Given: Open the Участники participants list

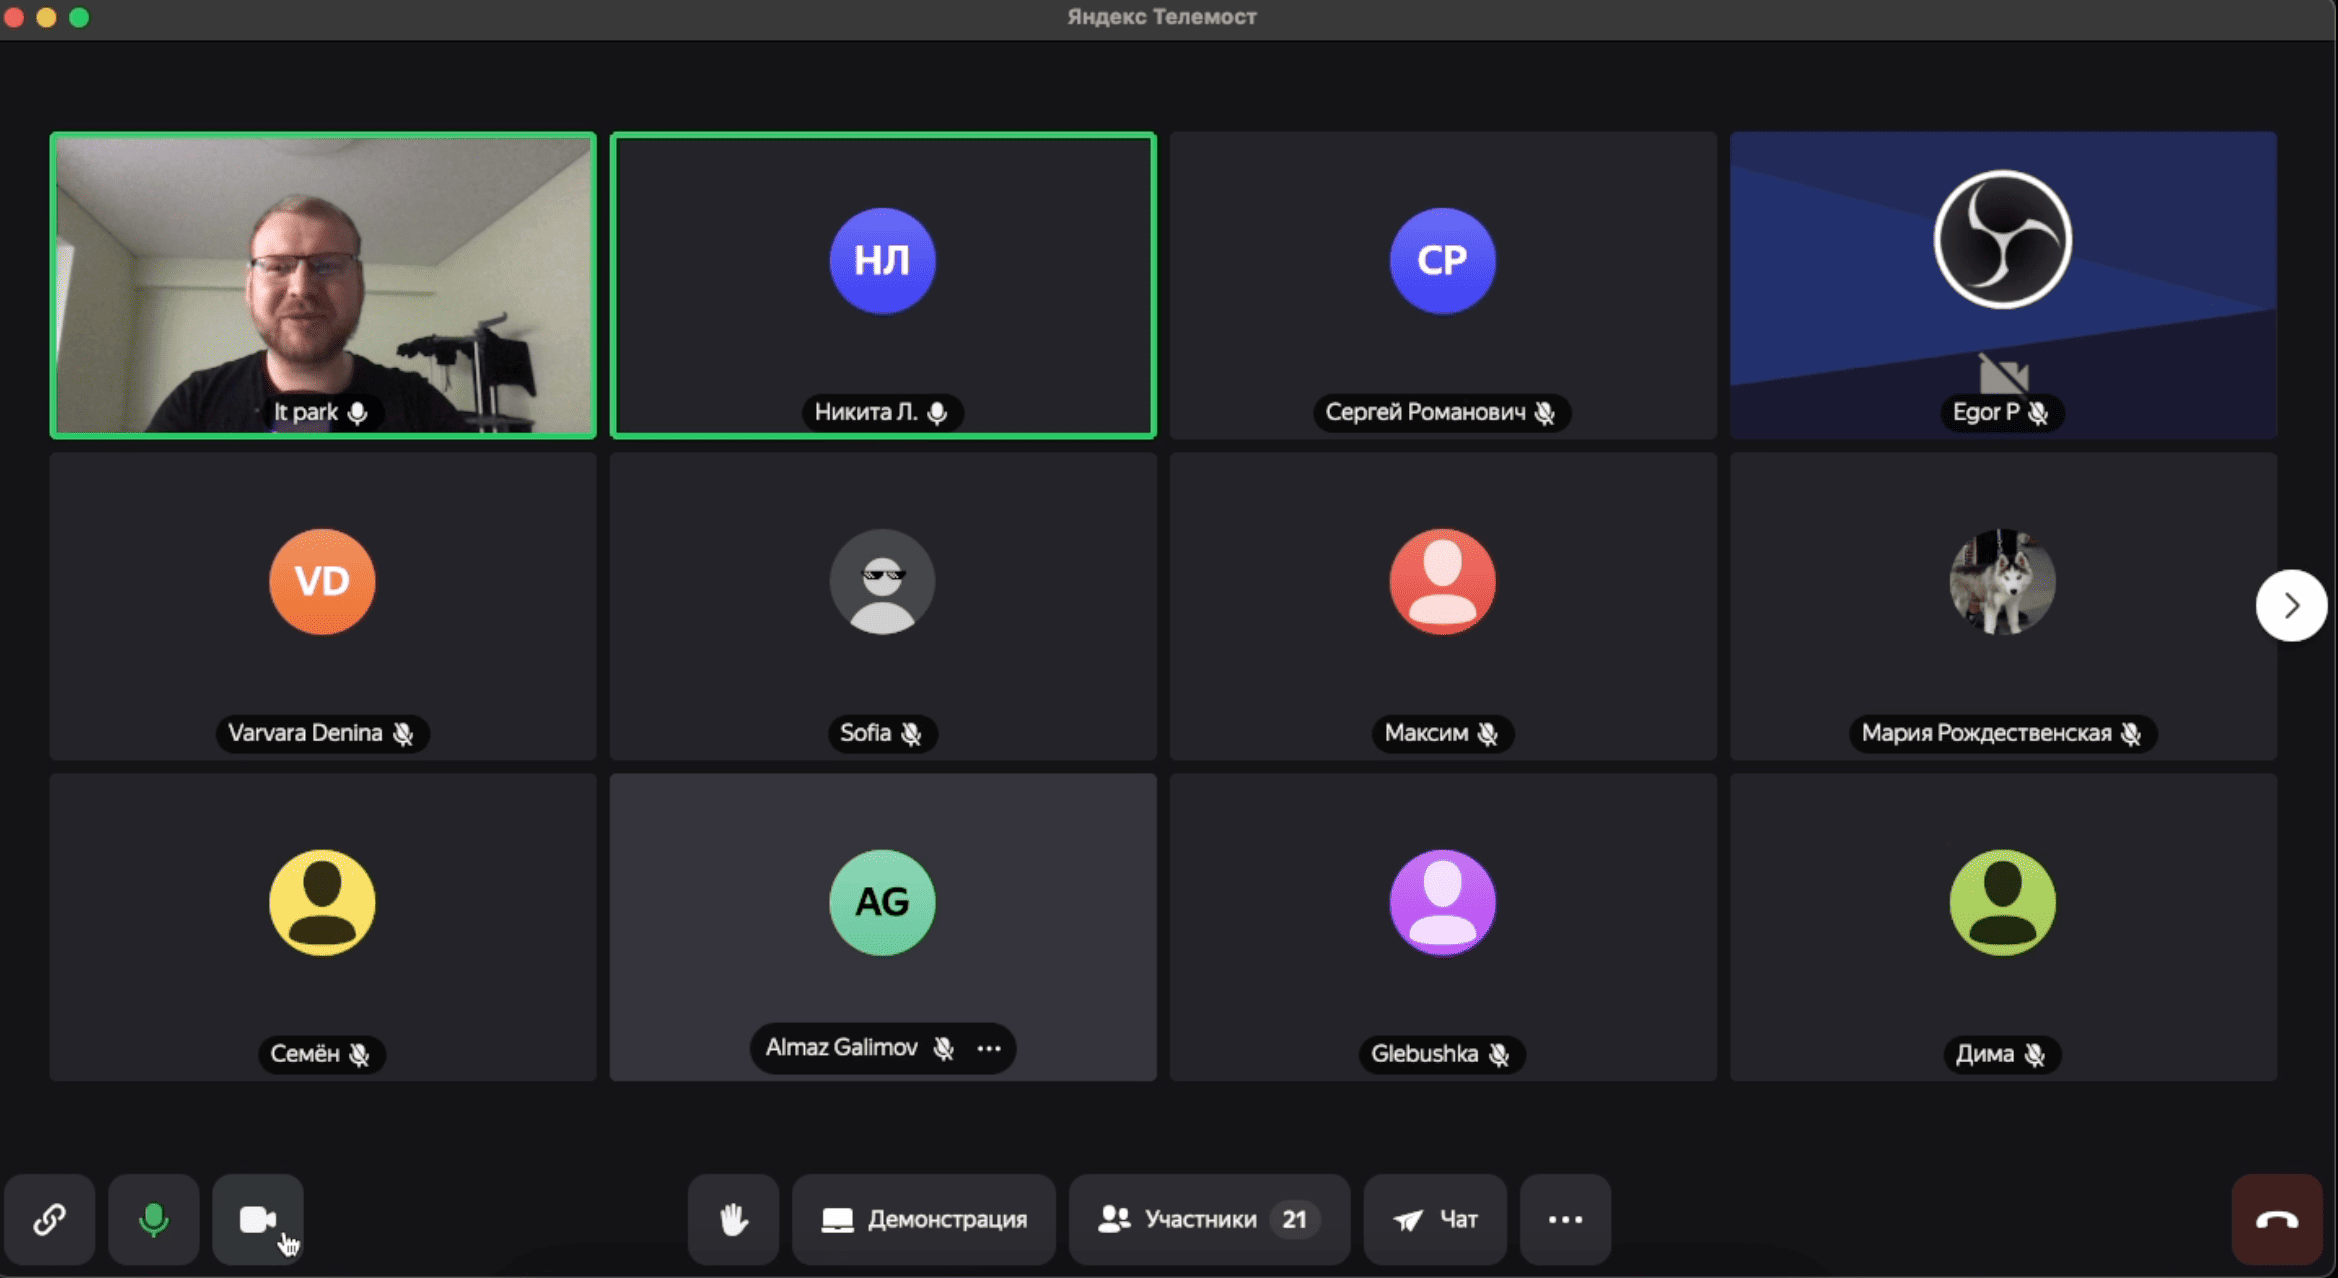Looking at the screenshot, I should (1209, 1219).
